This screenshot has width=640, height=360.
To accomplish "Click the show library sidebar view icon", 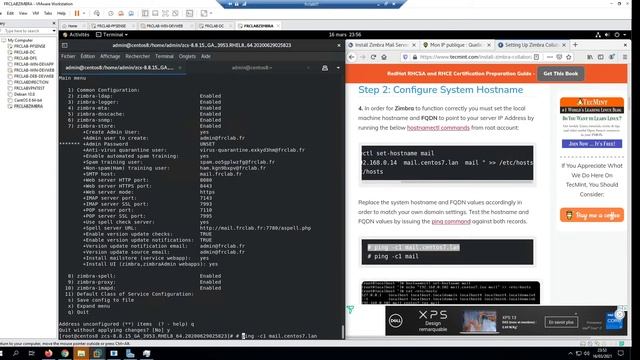I will pos(145,13).
